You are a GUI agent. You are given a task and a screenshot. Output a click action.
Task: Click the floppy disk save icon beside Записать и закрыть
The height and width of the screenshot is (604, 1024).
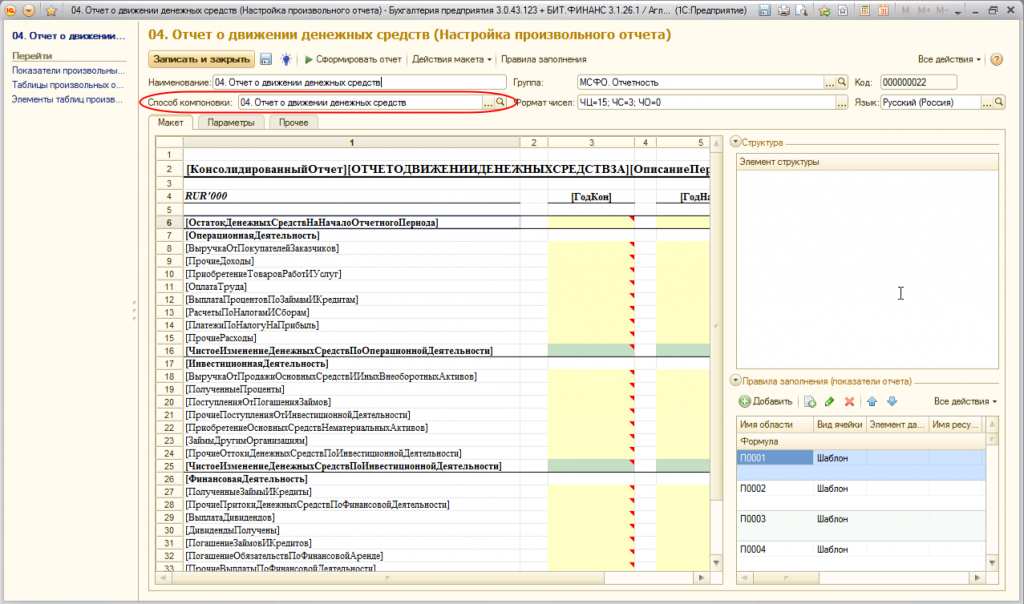coord(267,59)
